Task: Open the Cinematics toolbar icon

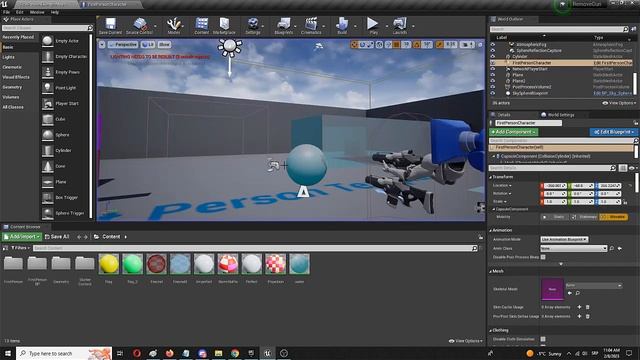Action: 311,24
